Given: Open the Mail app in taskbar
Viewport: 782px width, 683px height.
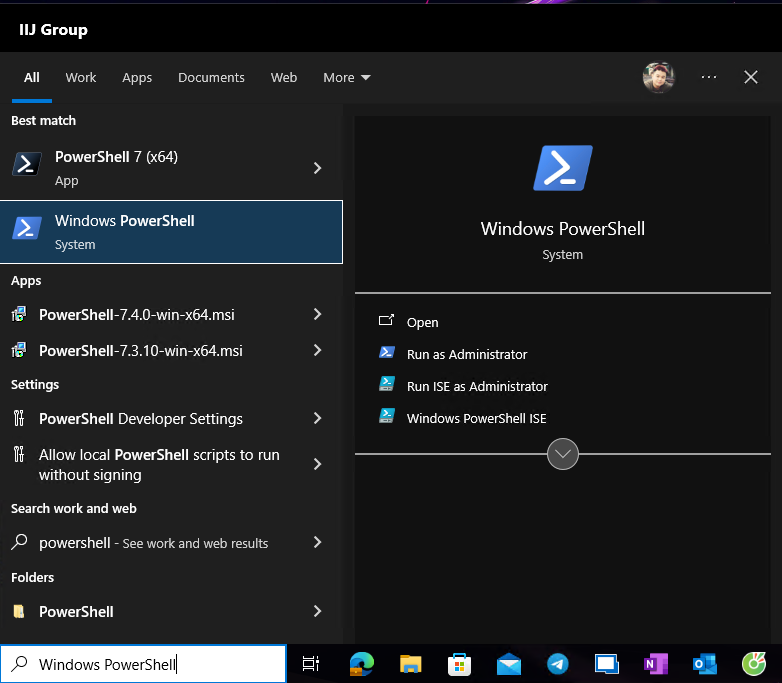Looking at the screenshot, I should pos(509,664).
